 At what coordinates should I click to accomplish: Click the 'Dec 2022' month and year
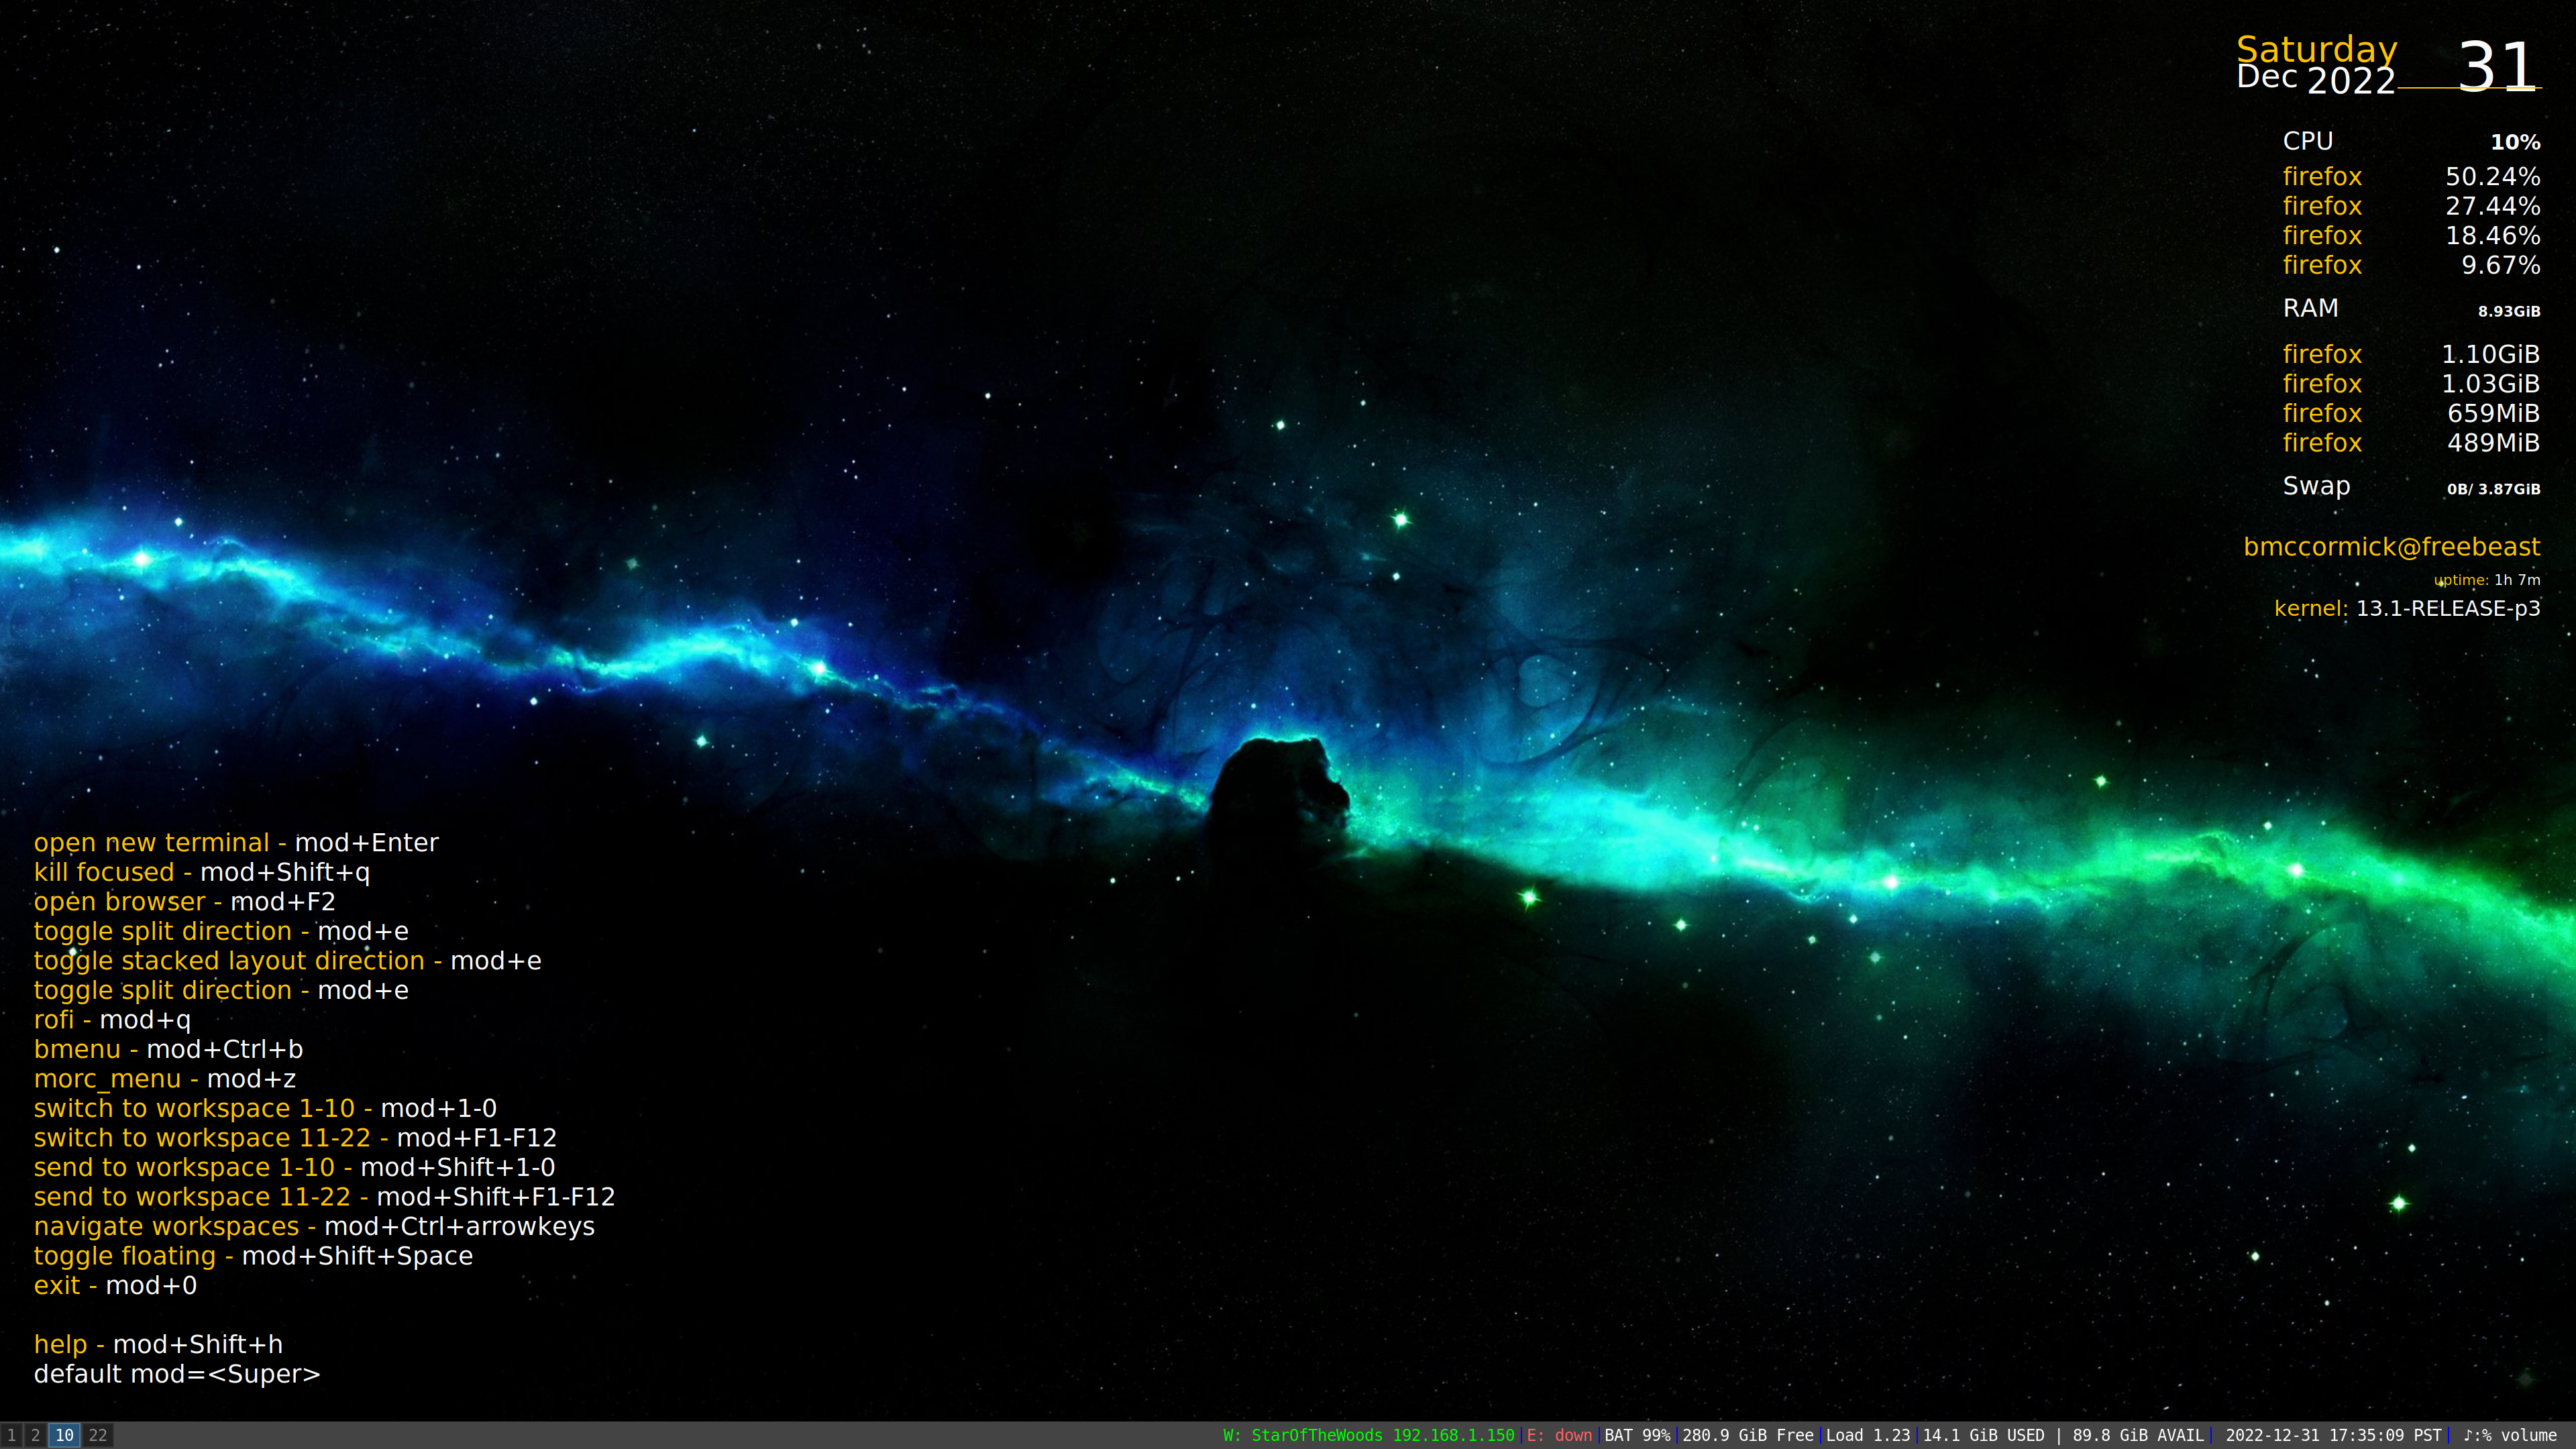tap(2316, 79)
